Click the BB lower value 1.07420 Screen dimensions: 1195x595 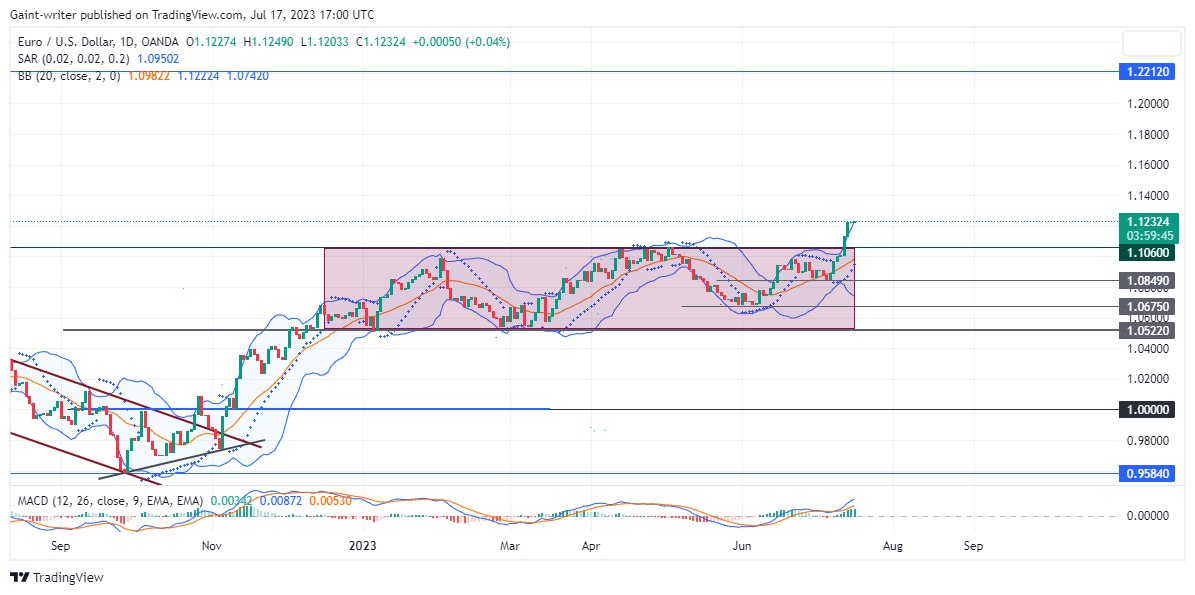248,75
